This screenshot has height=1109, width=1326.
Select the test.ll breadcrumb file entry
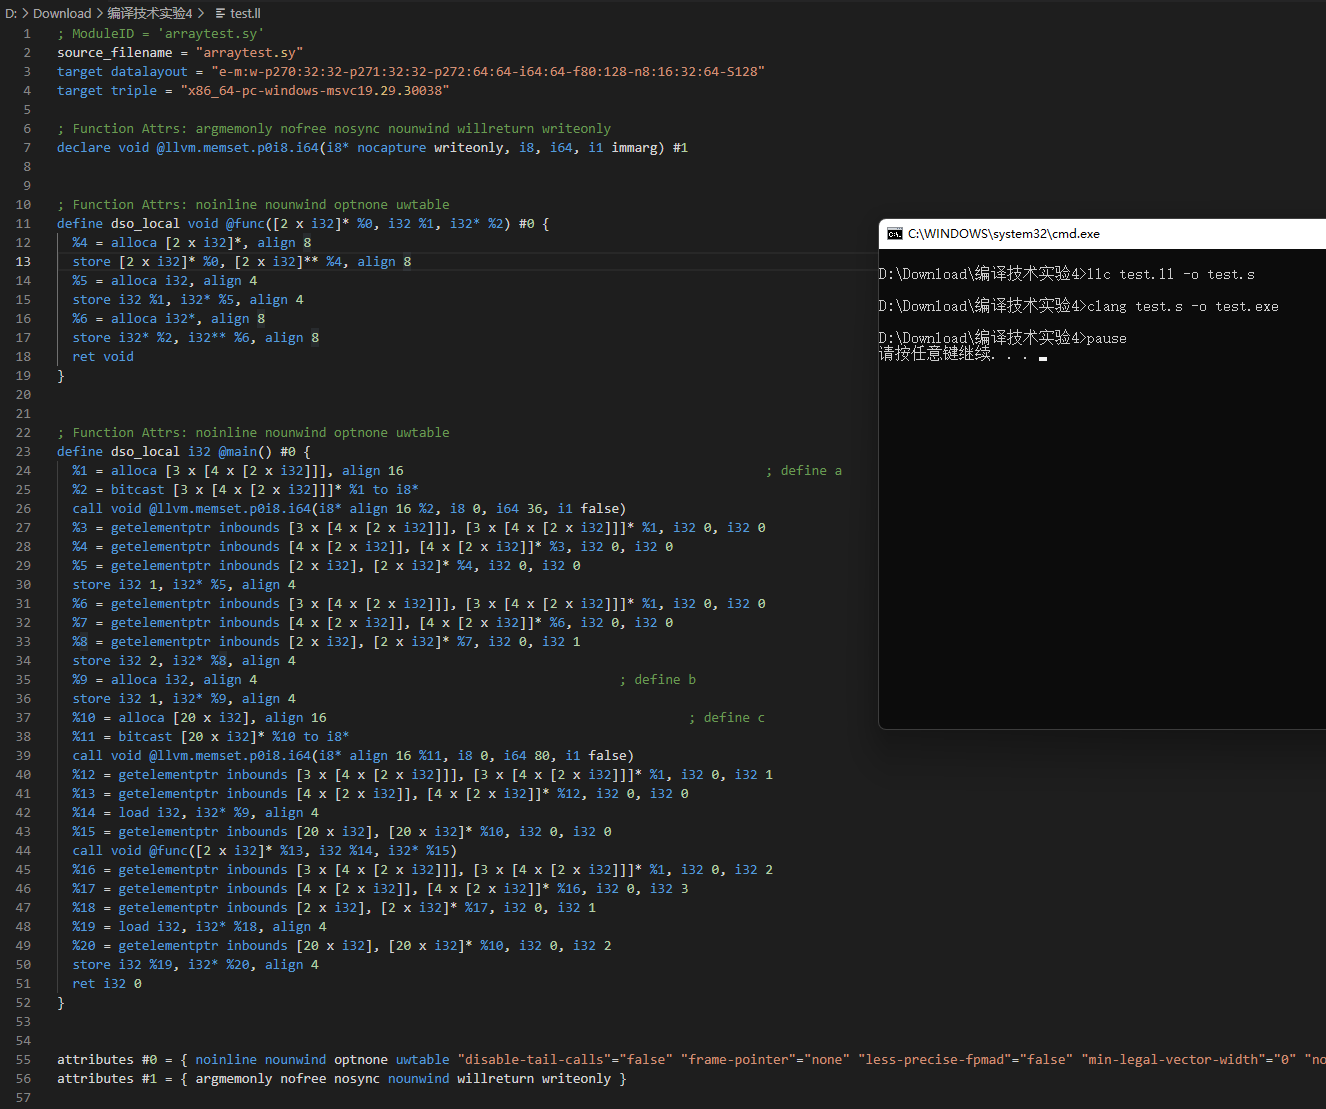tap(245, 13)
